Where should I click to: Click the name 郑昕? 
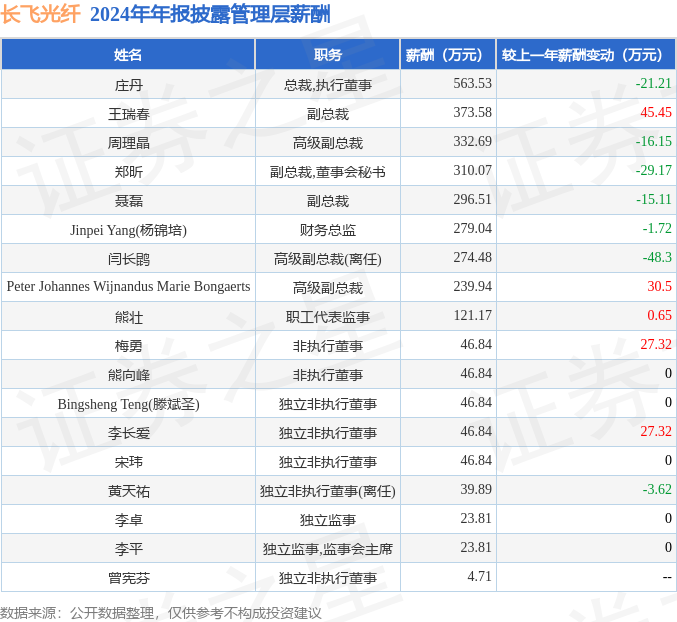[x=128, y=172]
